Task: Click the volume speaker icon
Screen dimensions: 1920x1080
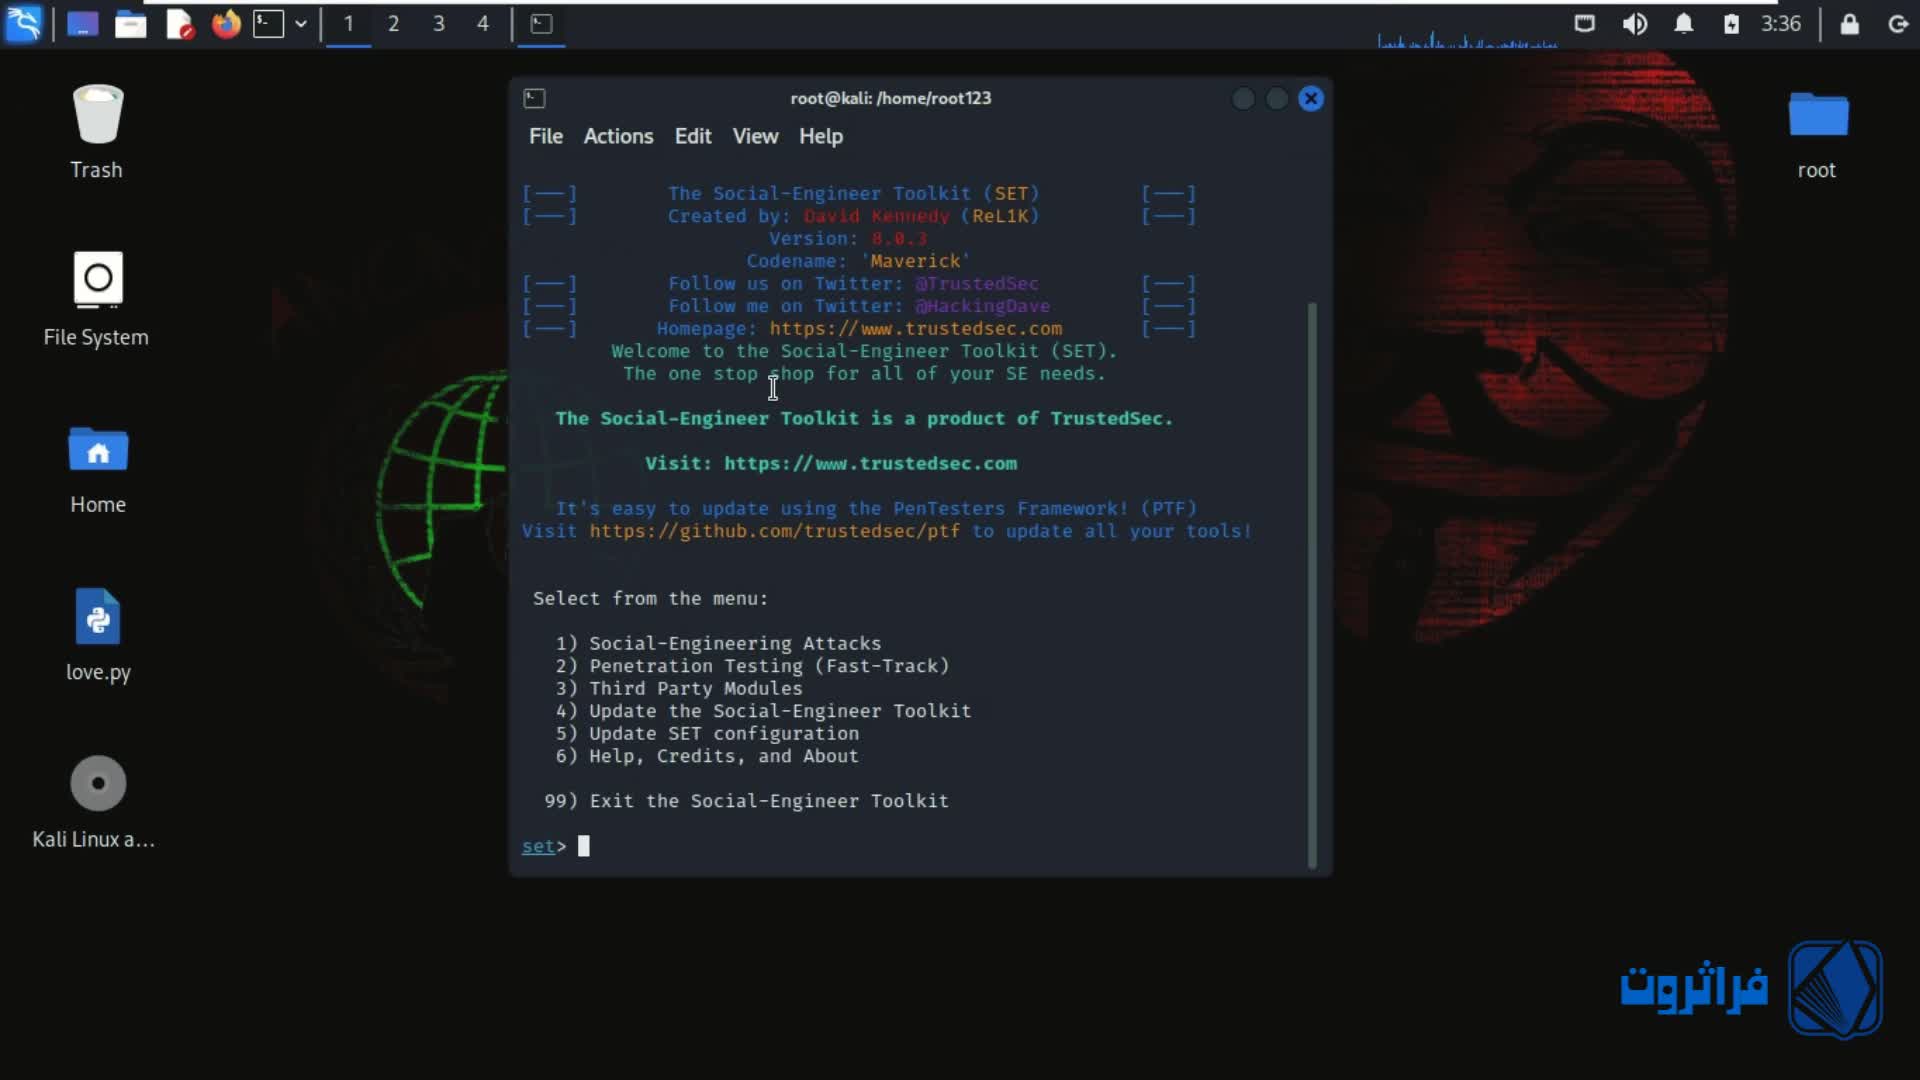Action: click(x=1634, y=23)
